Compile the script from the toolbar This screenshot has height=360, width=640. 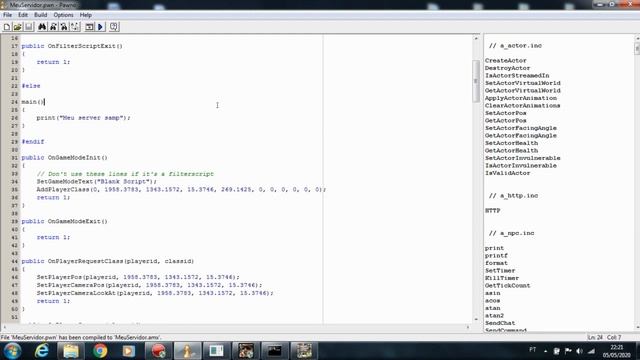(89, 27)
